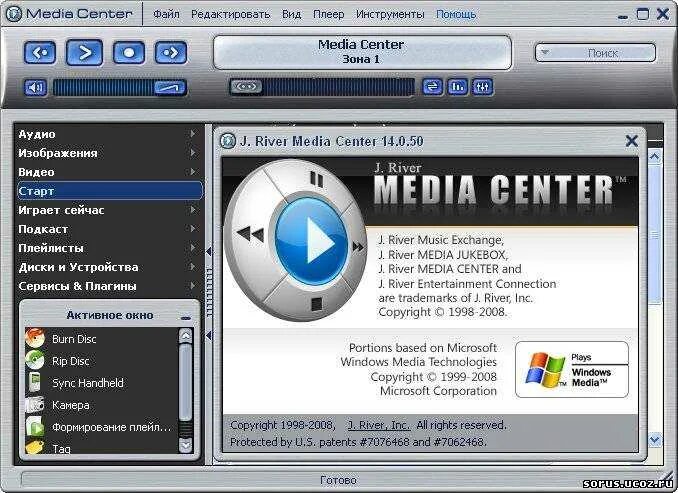Open the visualization spectrum icon

click(x=457, y=87)
